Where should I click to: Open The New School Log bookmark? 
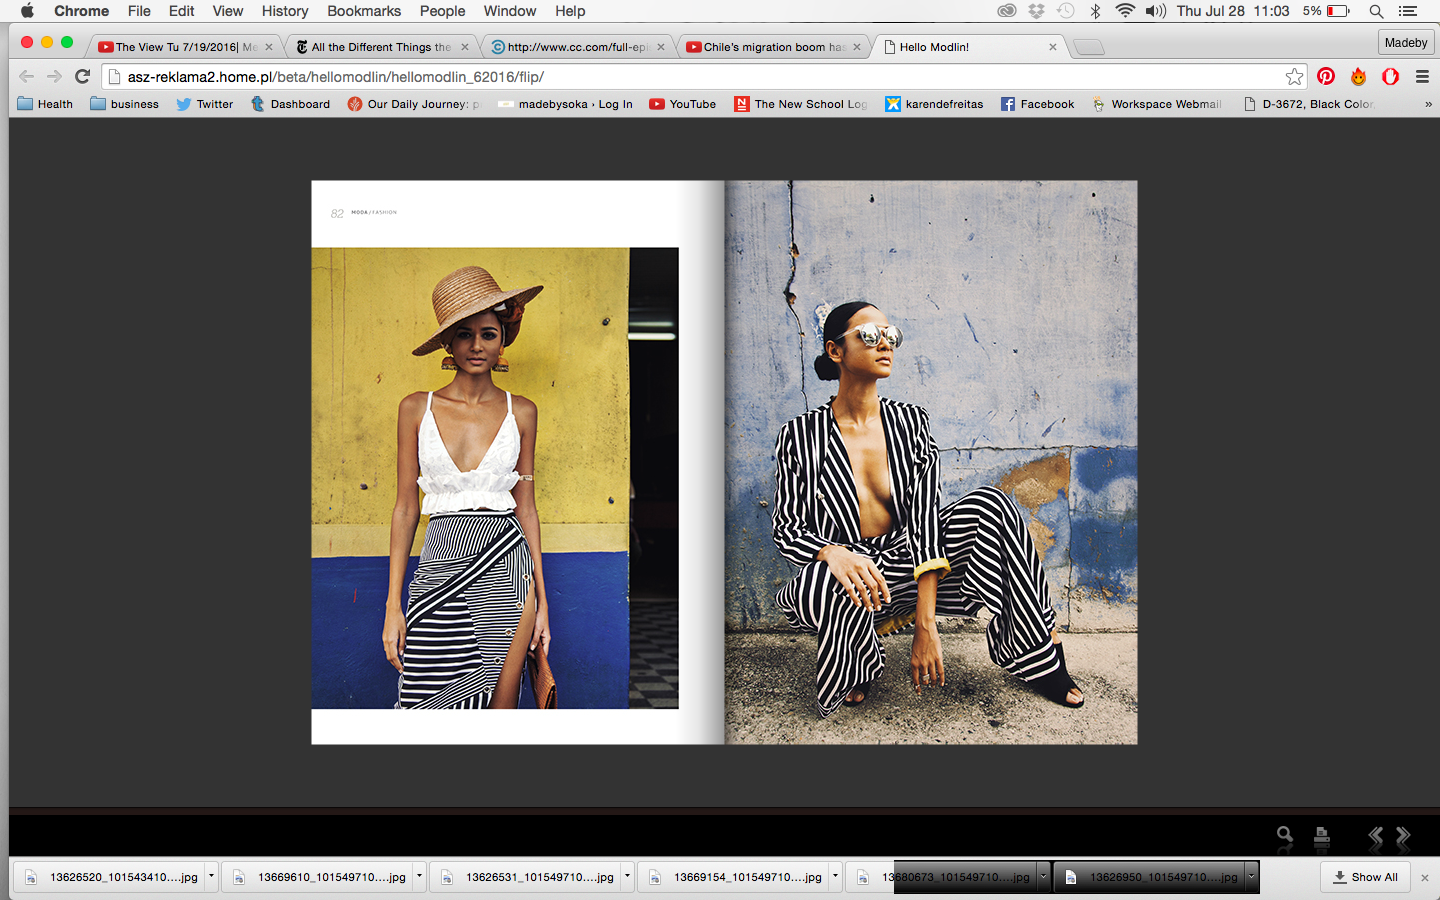point(801,104)
